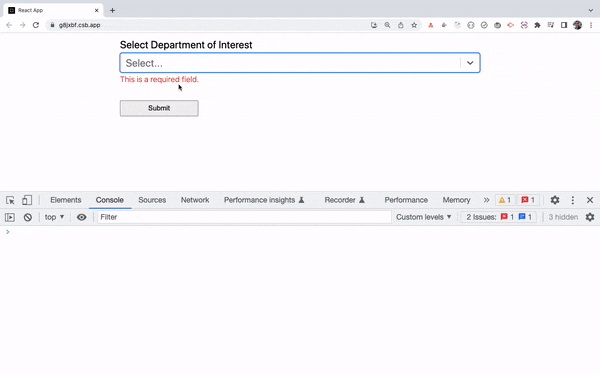The width and height of the screenshot is (600, 375).
Task: Open DevTools settings gear
Action: (x=555, y=200)
